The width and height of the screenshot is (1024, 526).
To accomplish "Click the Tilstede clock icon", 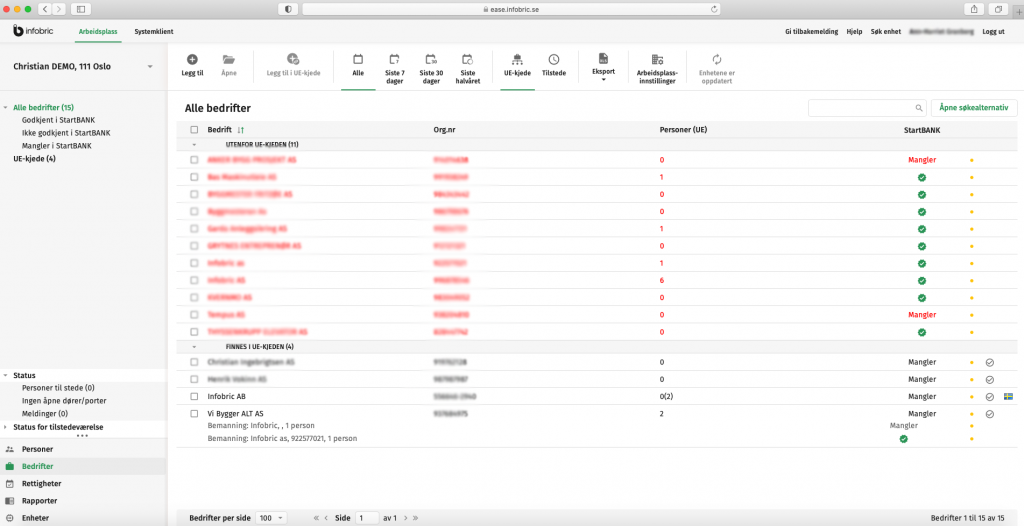I will (x=554, y=59).
